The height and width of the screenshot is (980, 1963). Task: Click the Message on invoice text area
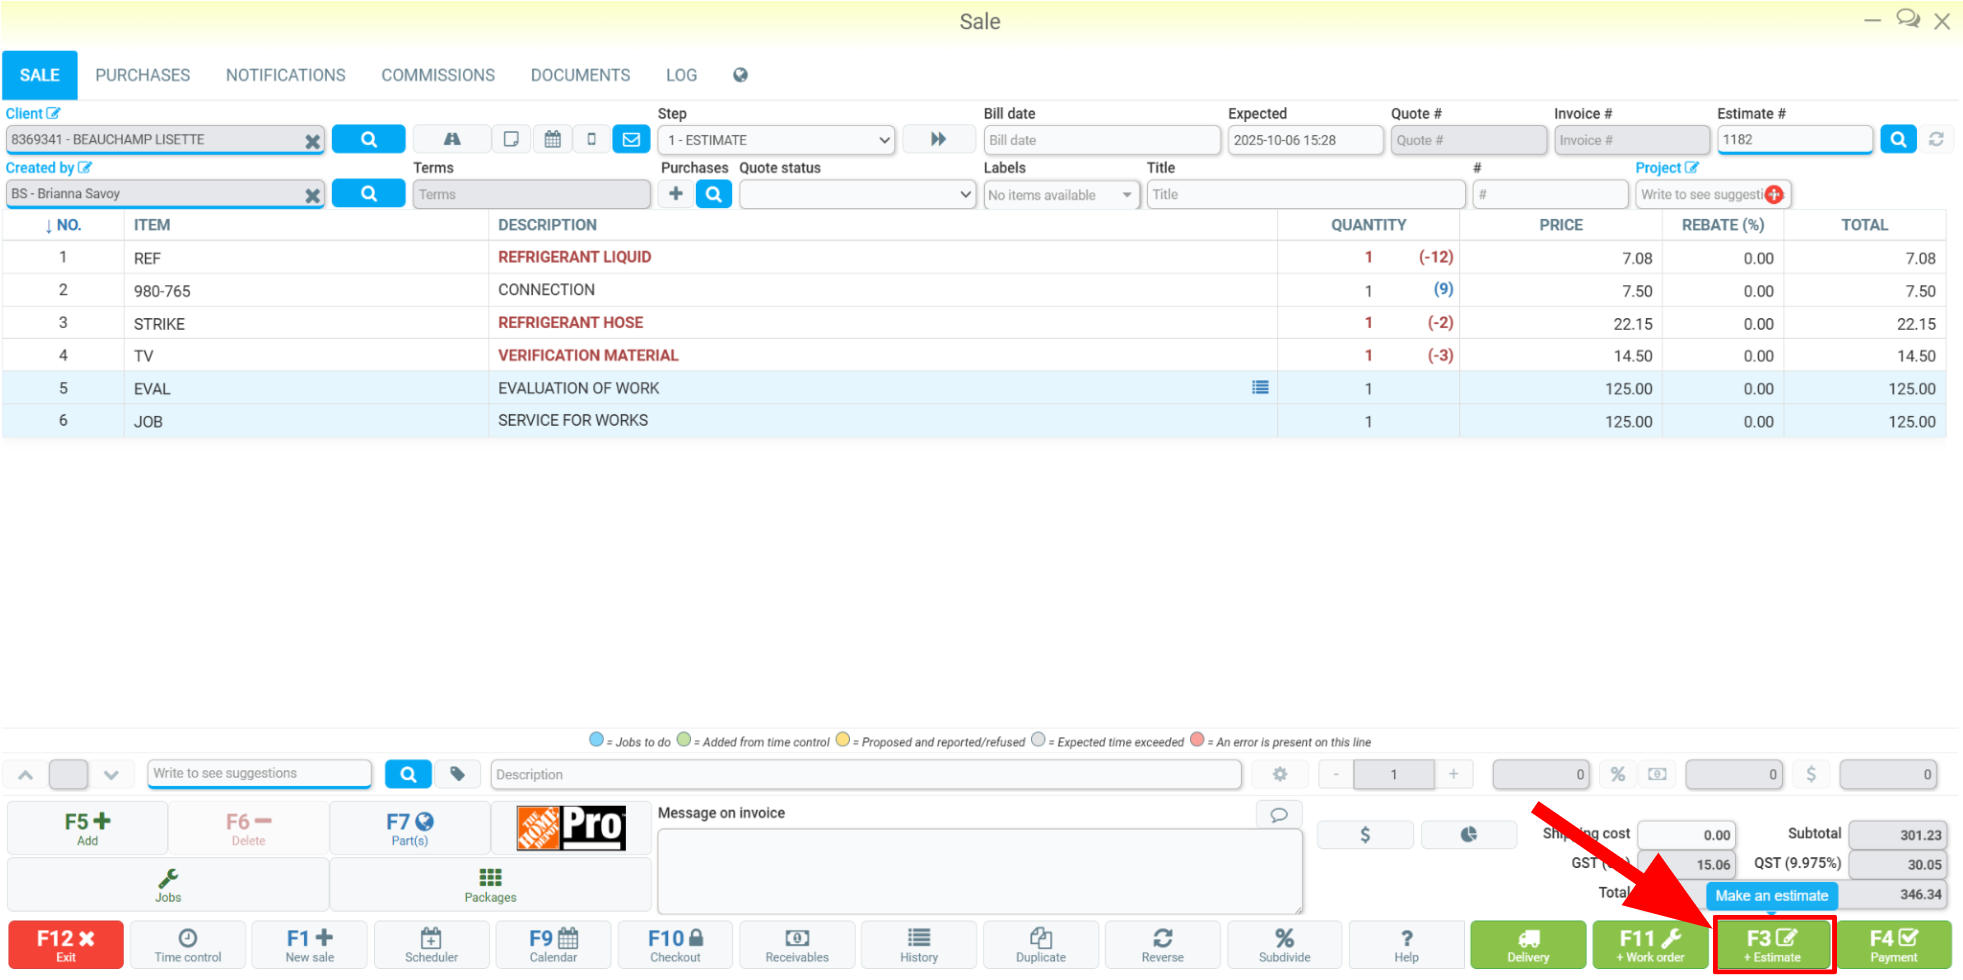coord(980,870)
